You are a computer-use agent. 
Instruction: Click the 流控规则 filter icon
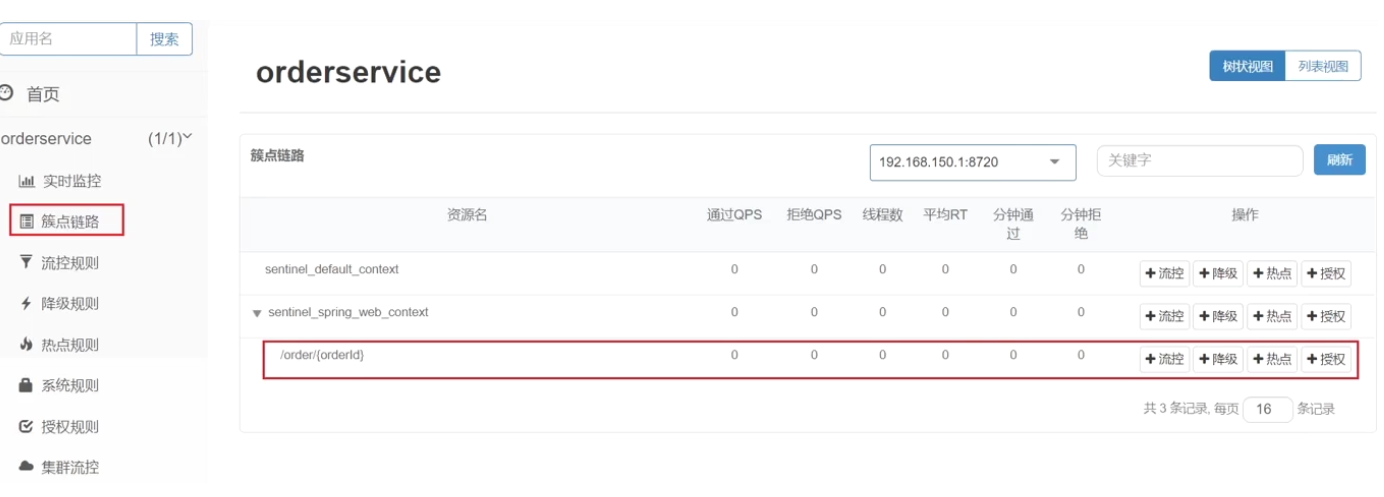click(x=26, y=263)
